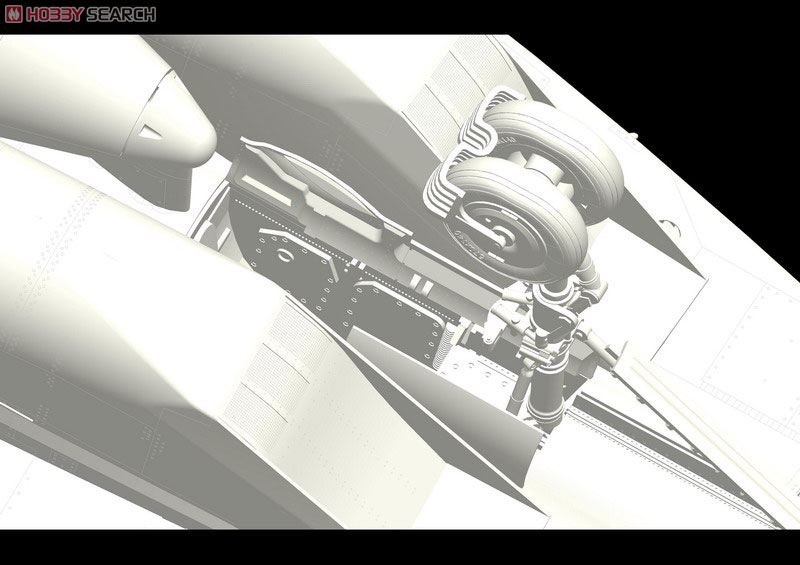Click the HOBBY SEARCH logo text

pyautogui.click(x=91, y=14)
